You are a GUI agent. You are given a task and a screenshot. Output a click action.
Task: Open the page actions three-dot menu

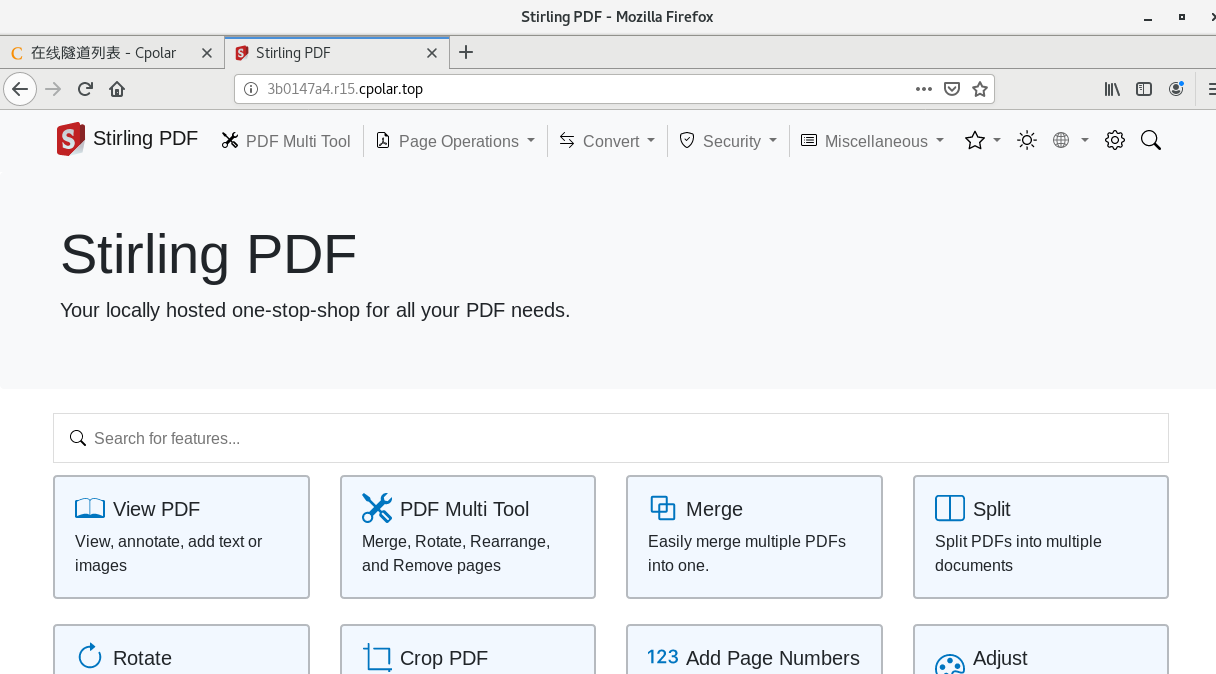924,89
